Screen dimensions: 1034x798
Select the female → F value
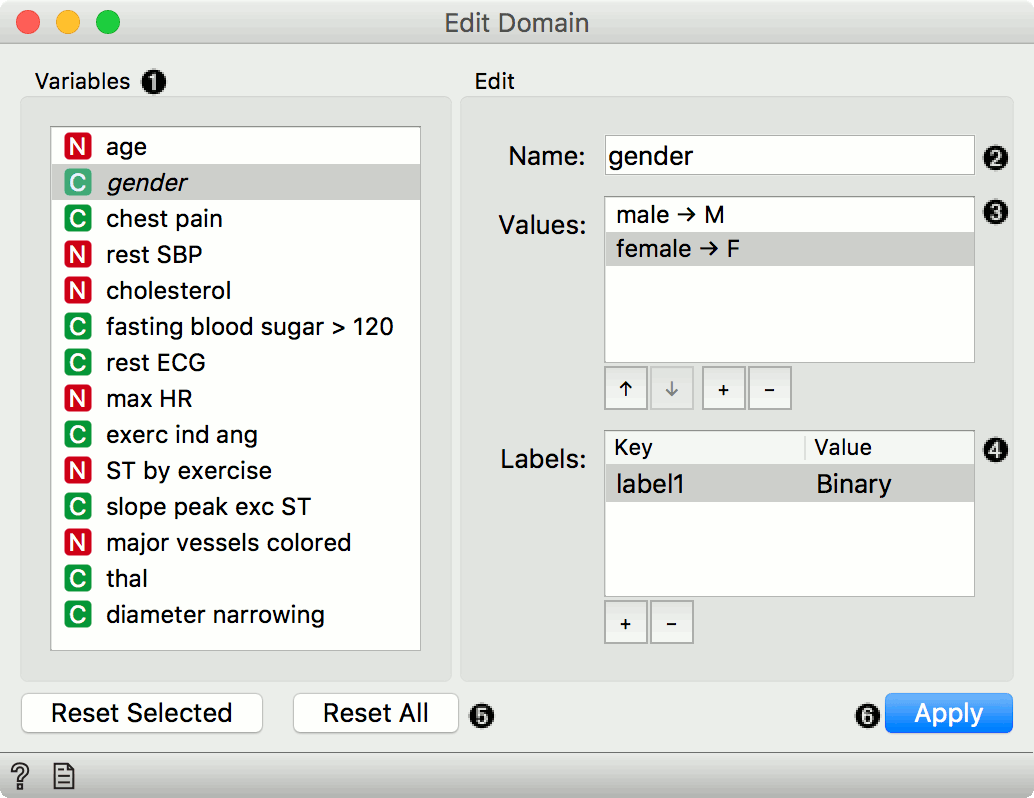click(678, 249)
